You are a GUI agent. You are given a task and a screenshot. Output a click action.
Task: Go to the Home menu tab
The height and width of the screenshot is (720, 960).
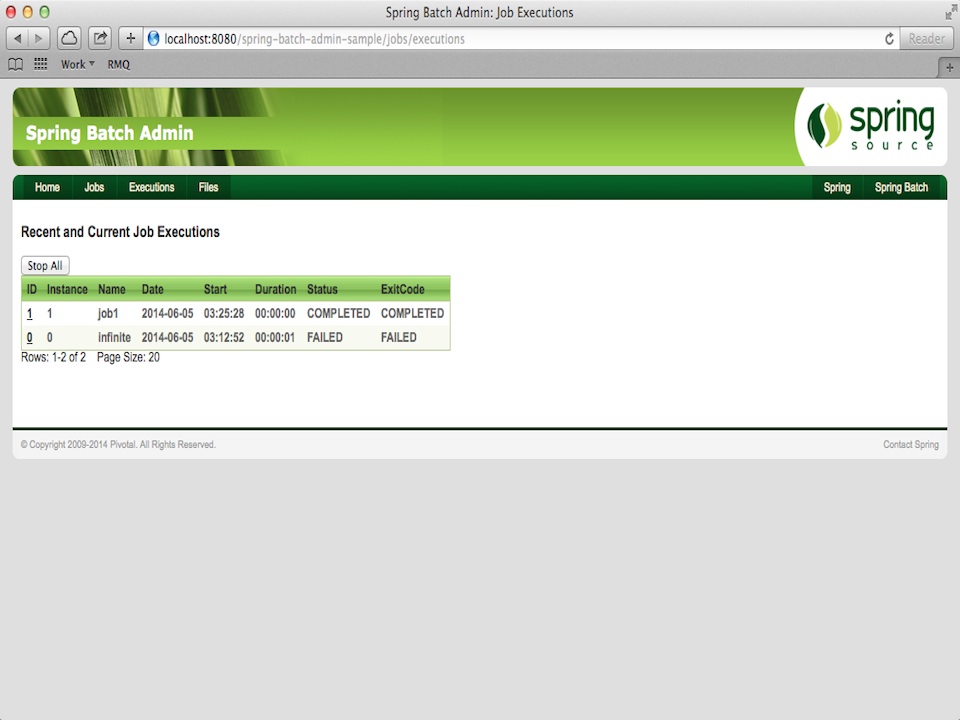(47, 188)
